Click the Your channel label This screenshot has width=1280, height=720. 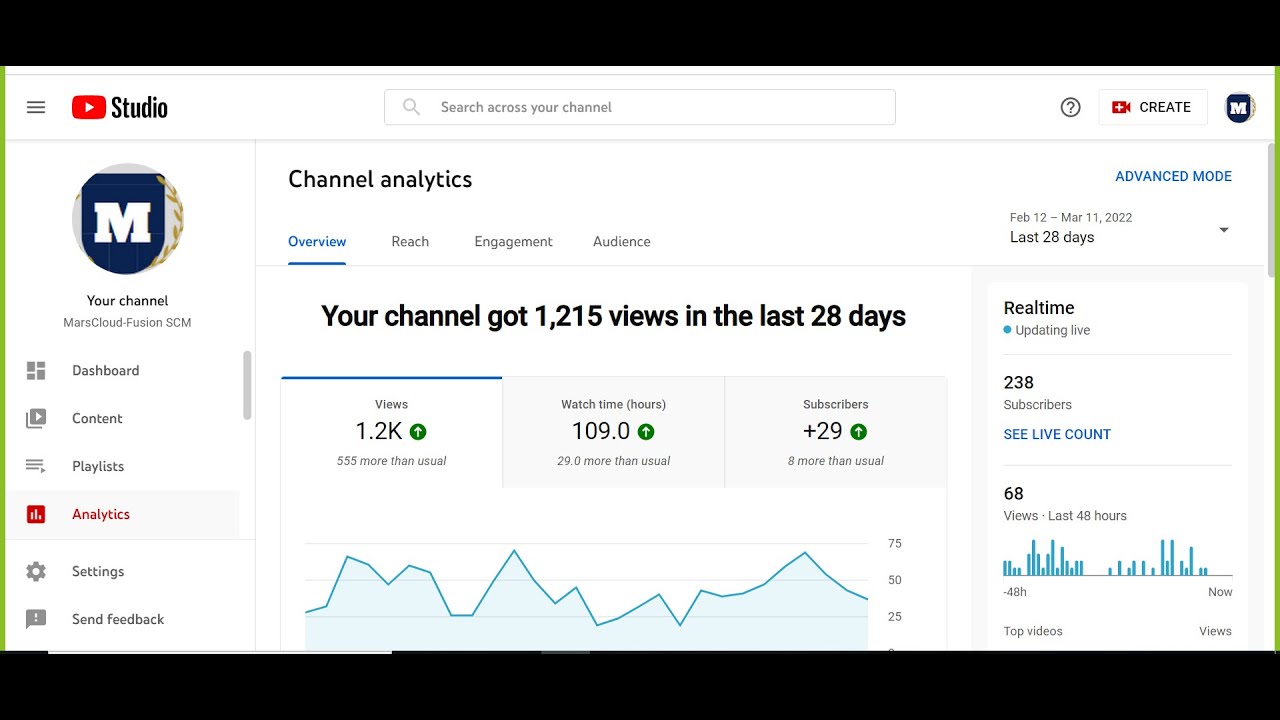[127, 301]
